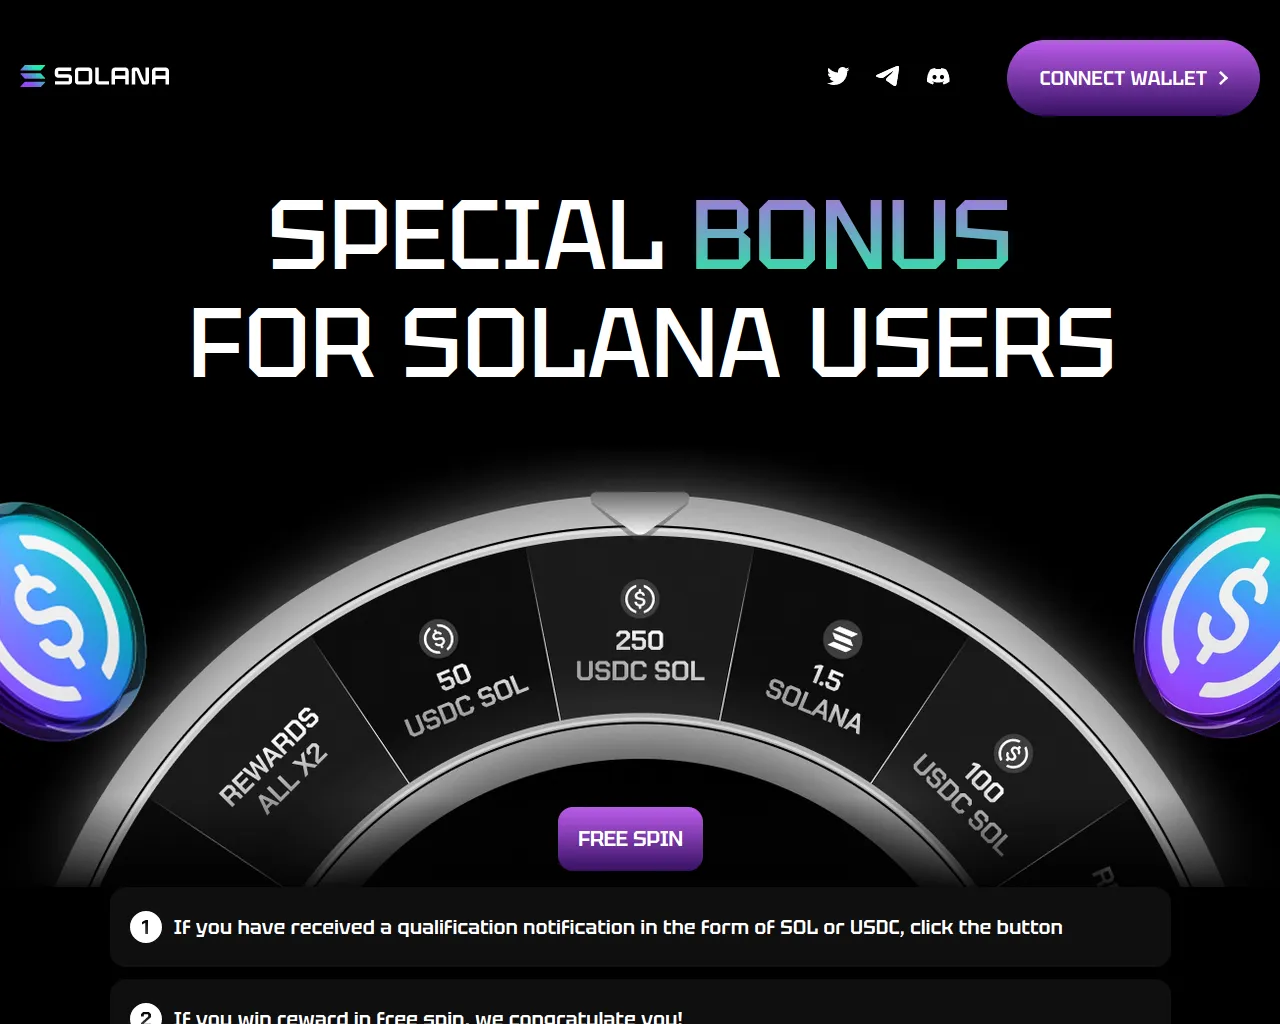Screen dimensions: 1280x1024
Task: Click the USDC icon above 250 USDC SOL
Action: click(640, 598)
